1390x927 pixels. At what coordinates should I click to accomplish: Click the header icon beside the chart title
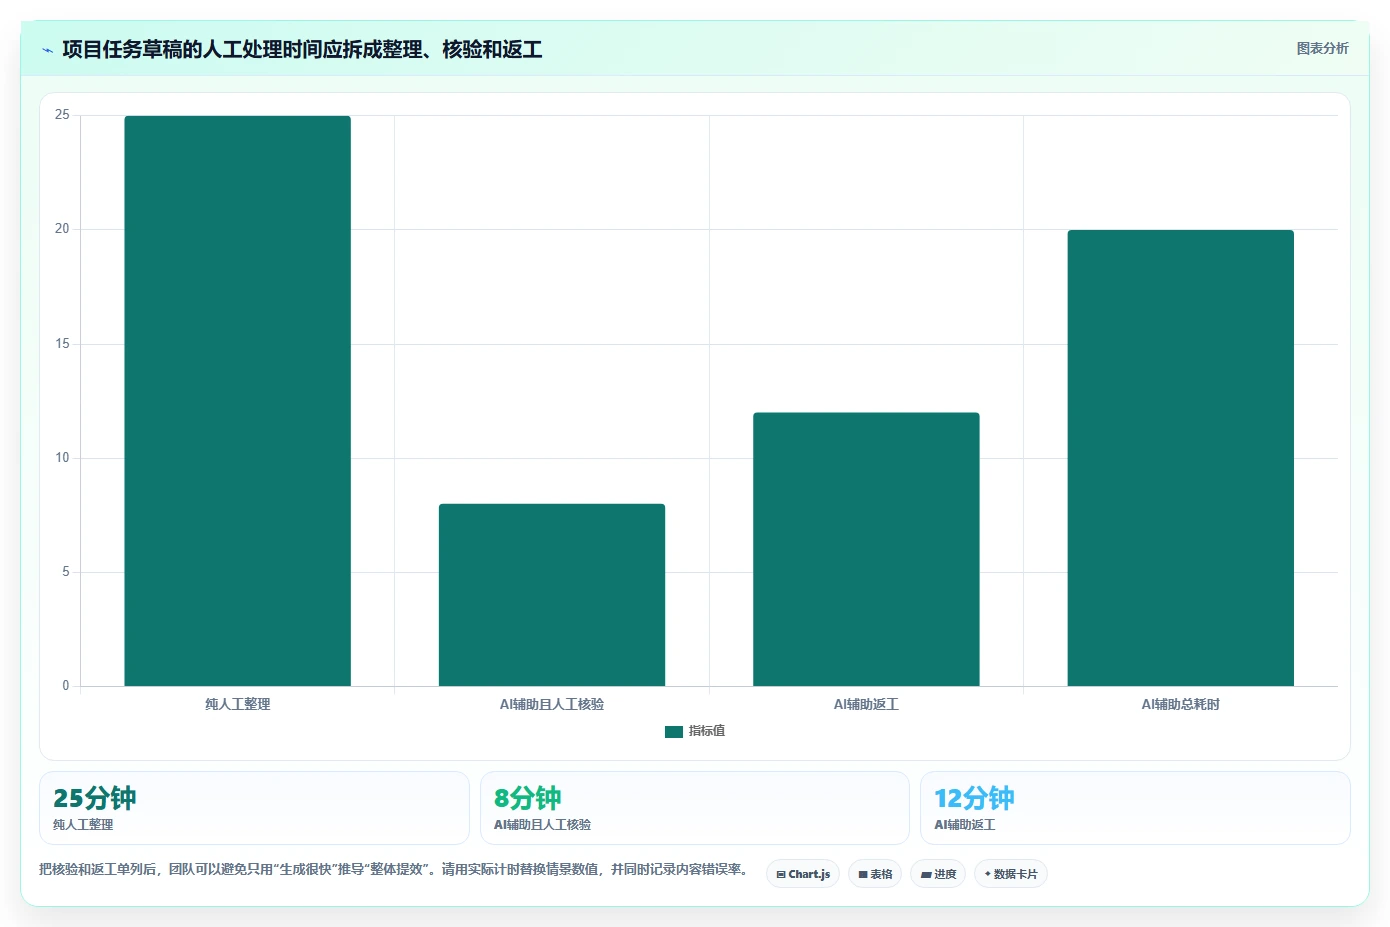(x=47, y=50)
